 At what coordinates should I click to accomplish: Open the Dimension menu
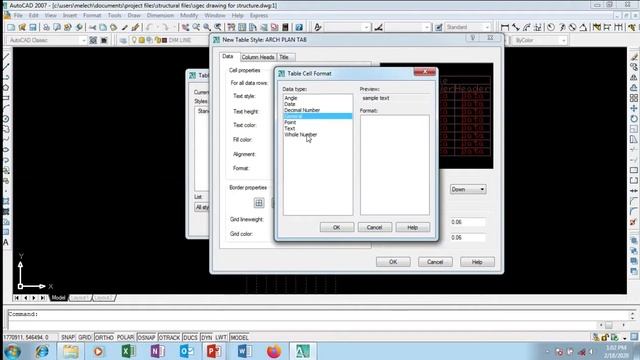(x=160, y=16)
